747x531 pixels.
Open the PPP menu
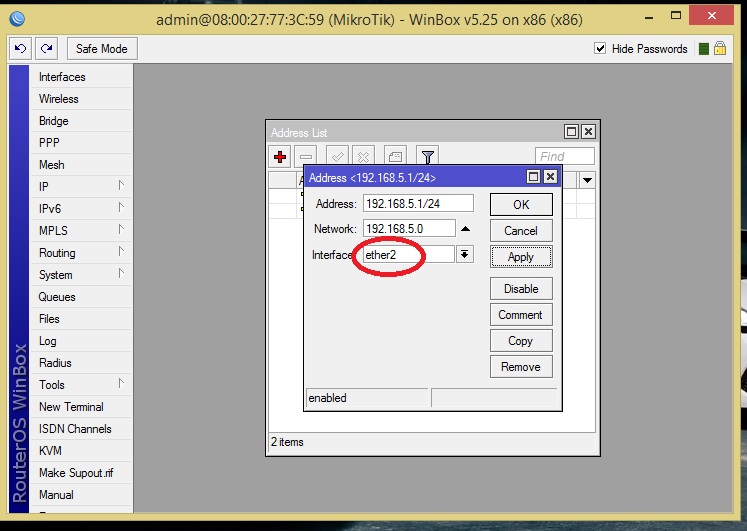(x=81, y=142)
